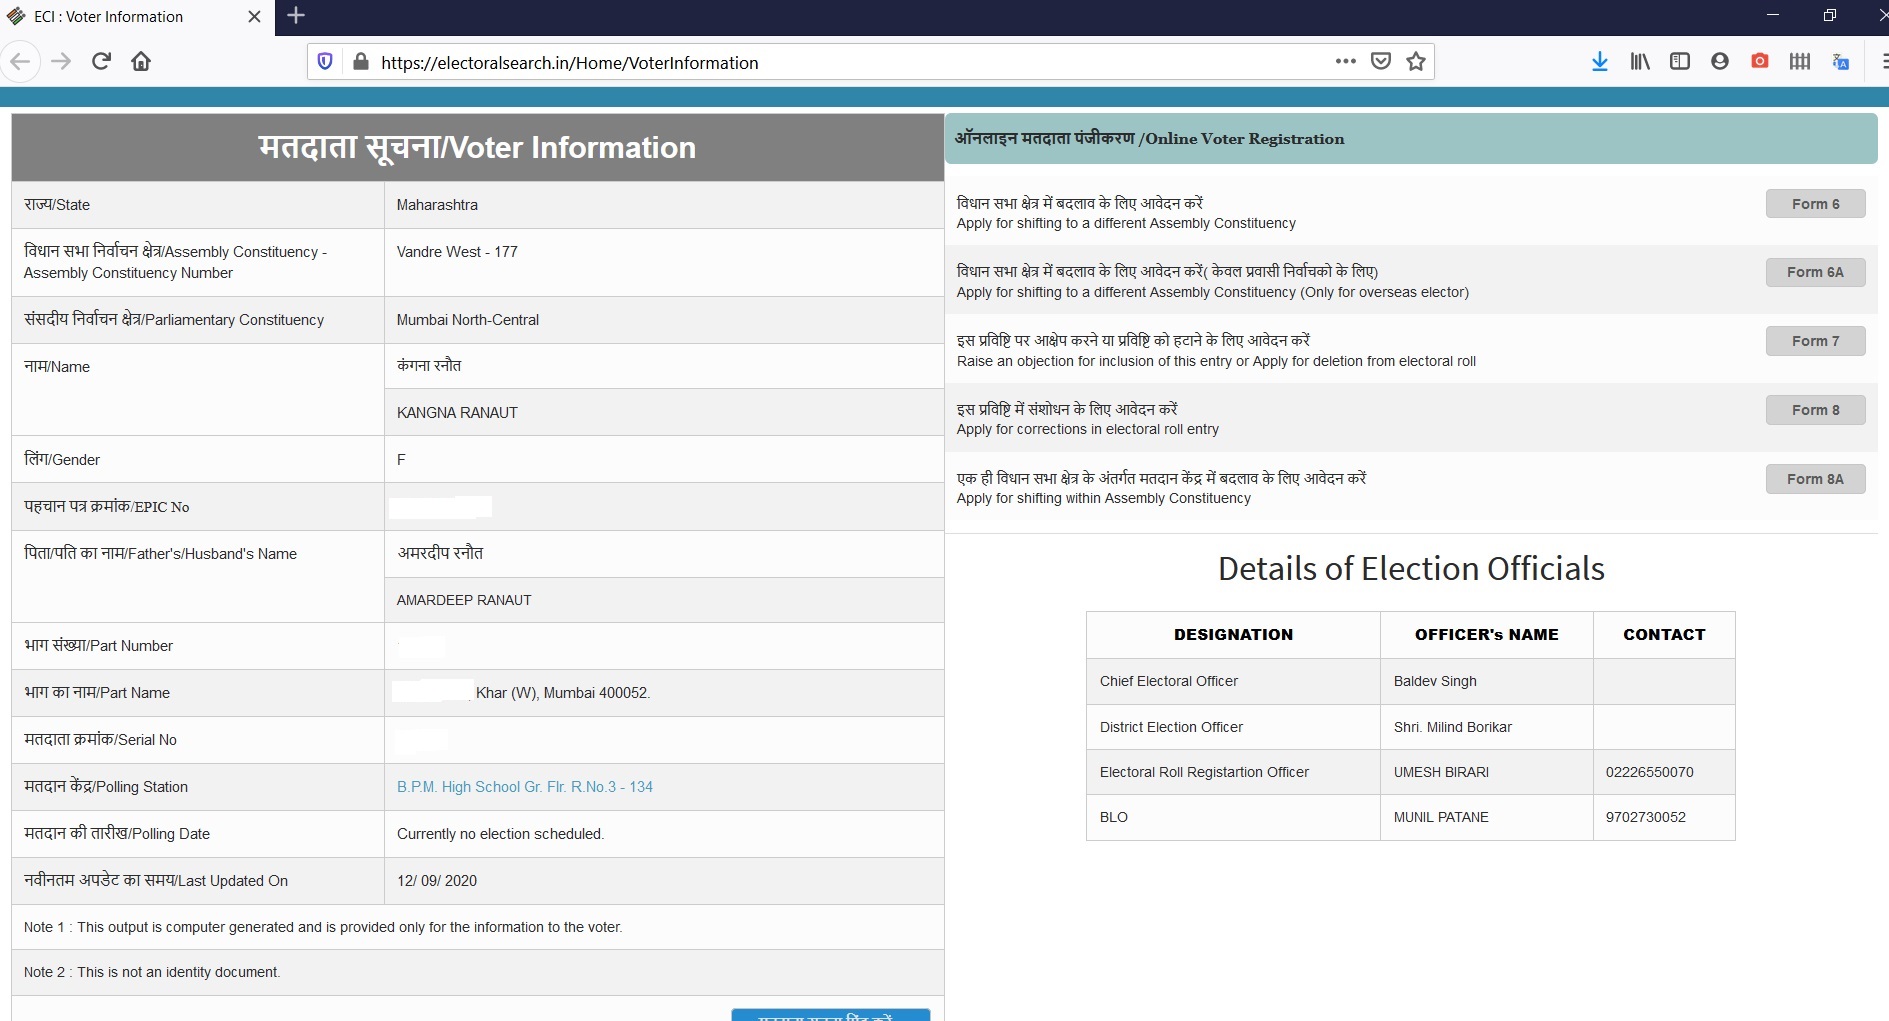Click the URL address bar
Viewport: 1889px width, 1021px height.
click(840, 62)
